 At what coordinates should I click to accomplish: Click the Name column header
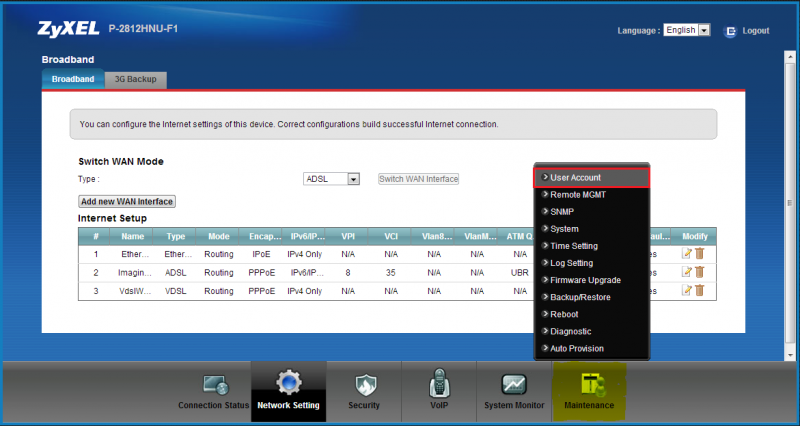click(x=133, y=236)
